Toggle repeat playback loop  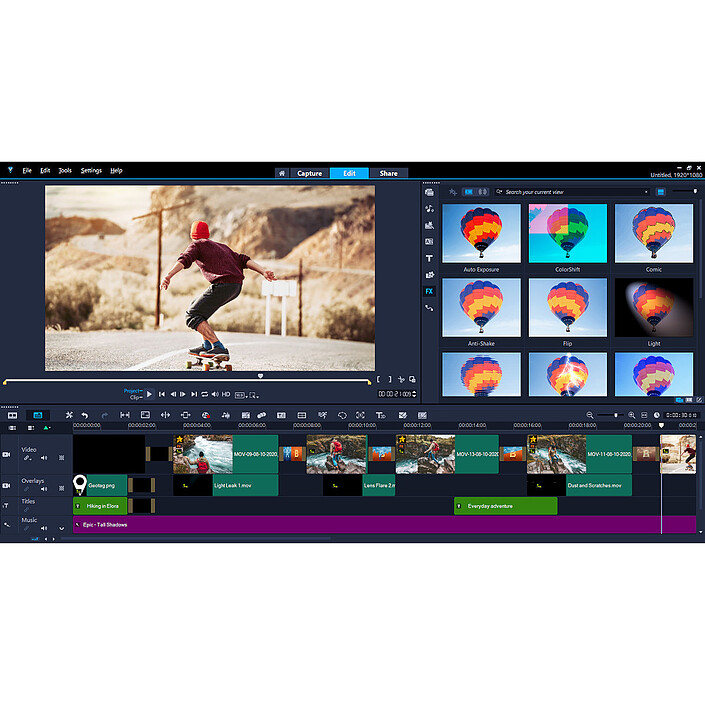click(x=205, y=394)
